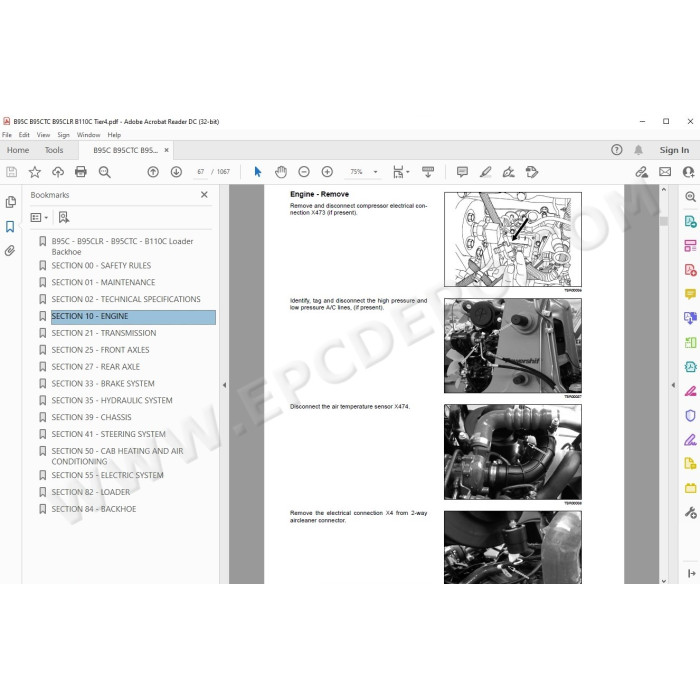Open the Window menu
The width and height of the screenshot is (700, 700).
click(88, 135)
